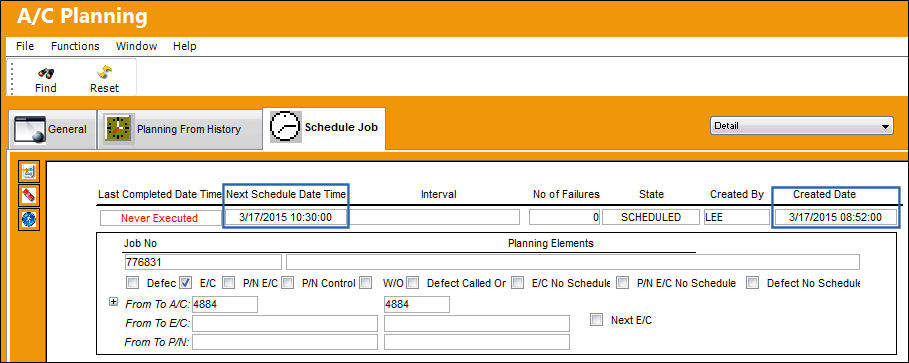The image size is (909, 363).
Task: Click the Reset toolbar icon
Action: tap(104, 72)
